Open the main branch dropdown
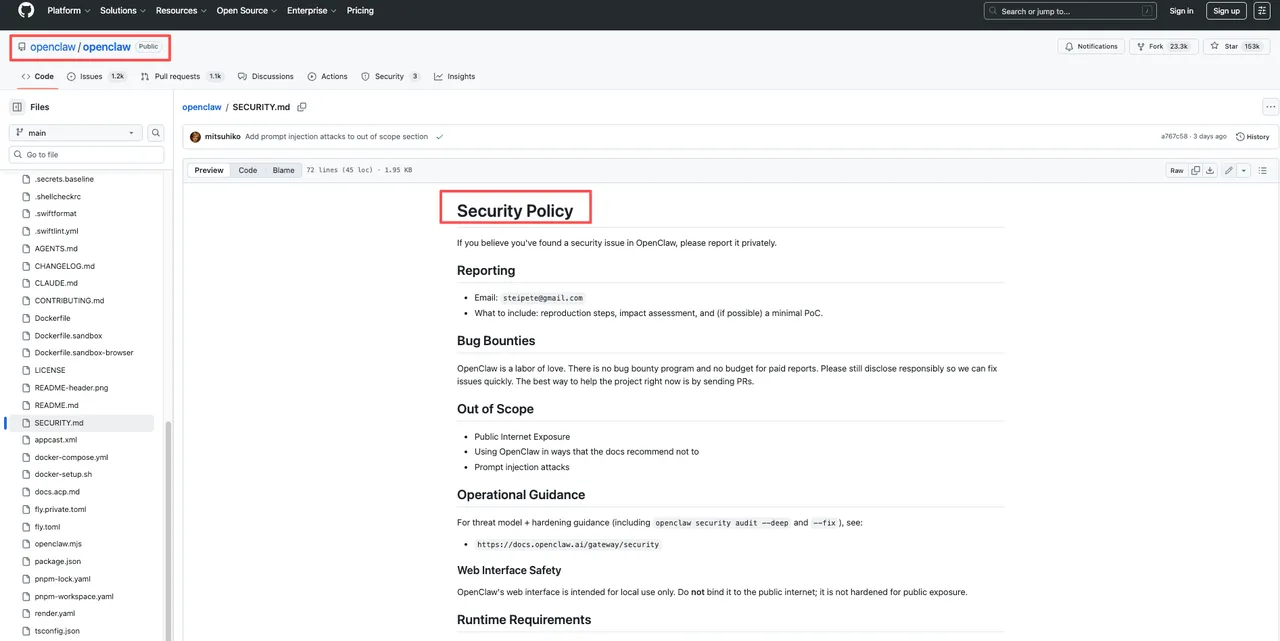The height and width of the screenshot is (641, 1280). pos(76,133)
